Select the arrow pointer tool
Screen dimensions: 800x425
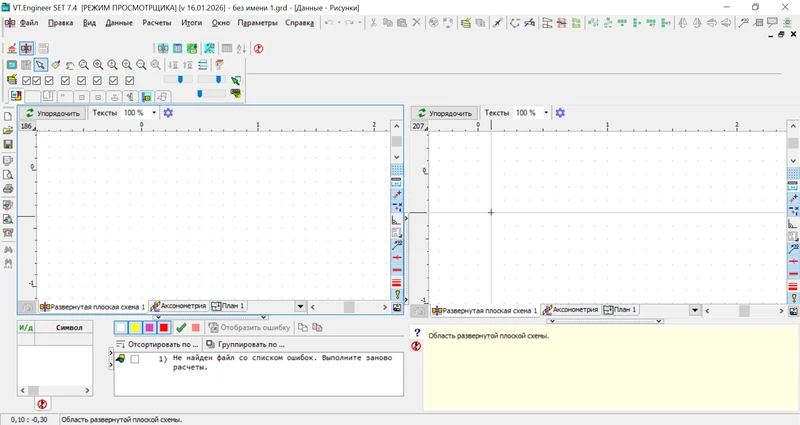coord(41,65)
